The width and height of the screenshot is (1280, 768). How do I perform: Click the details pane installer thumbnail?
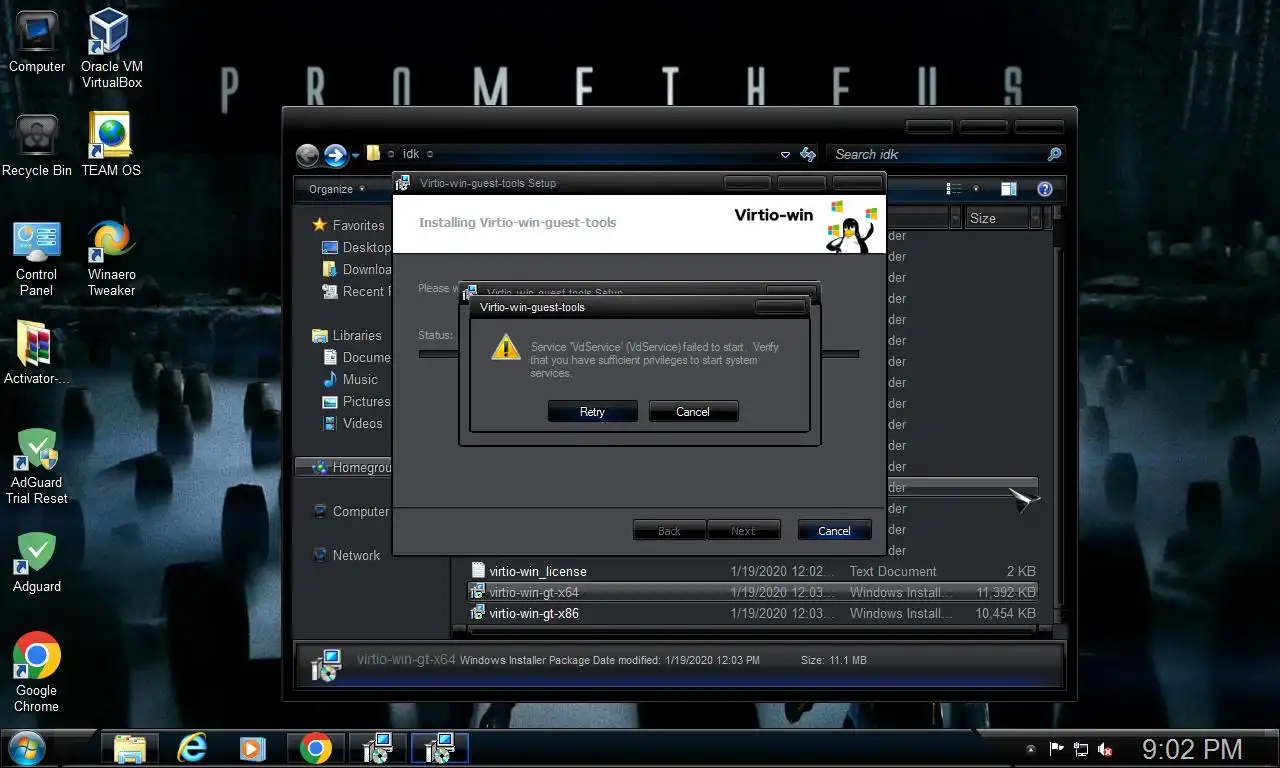[326, 665]
